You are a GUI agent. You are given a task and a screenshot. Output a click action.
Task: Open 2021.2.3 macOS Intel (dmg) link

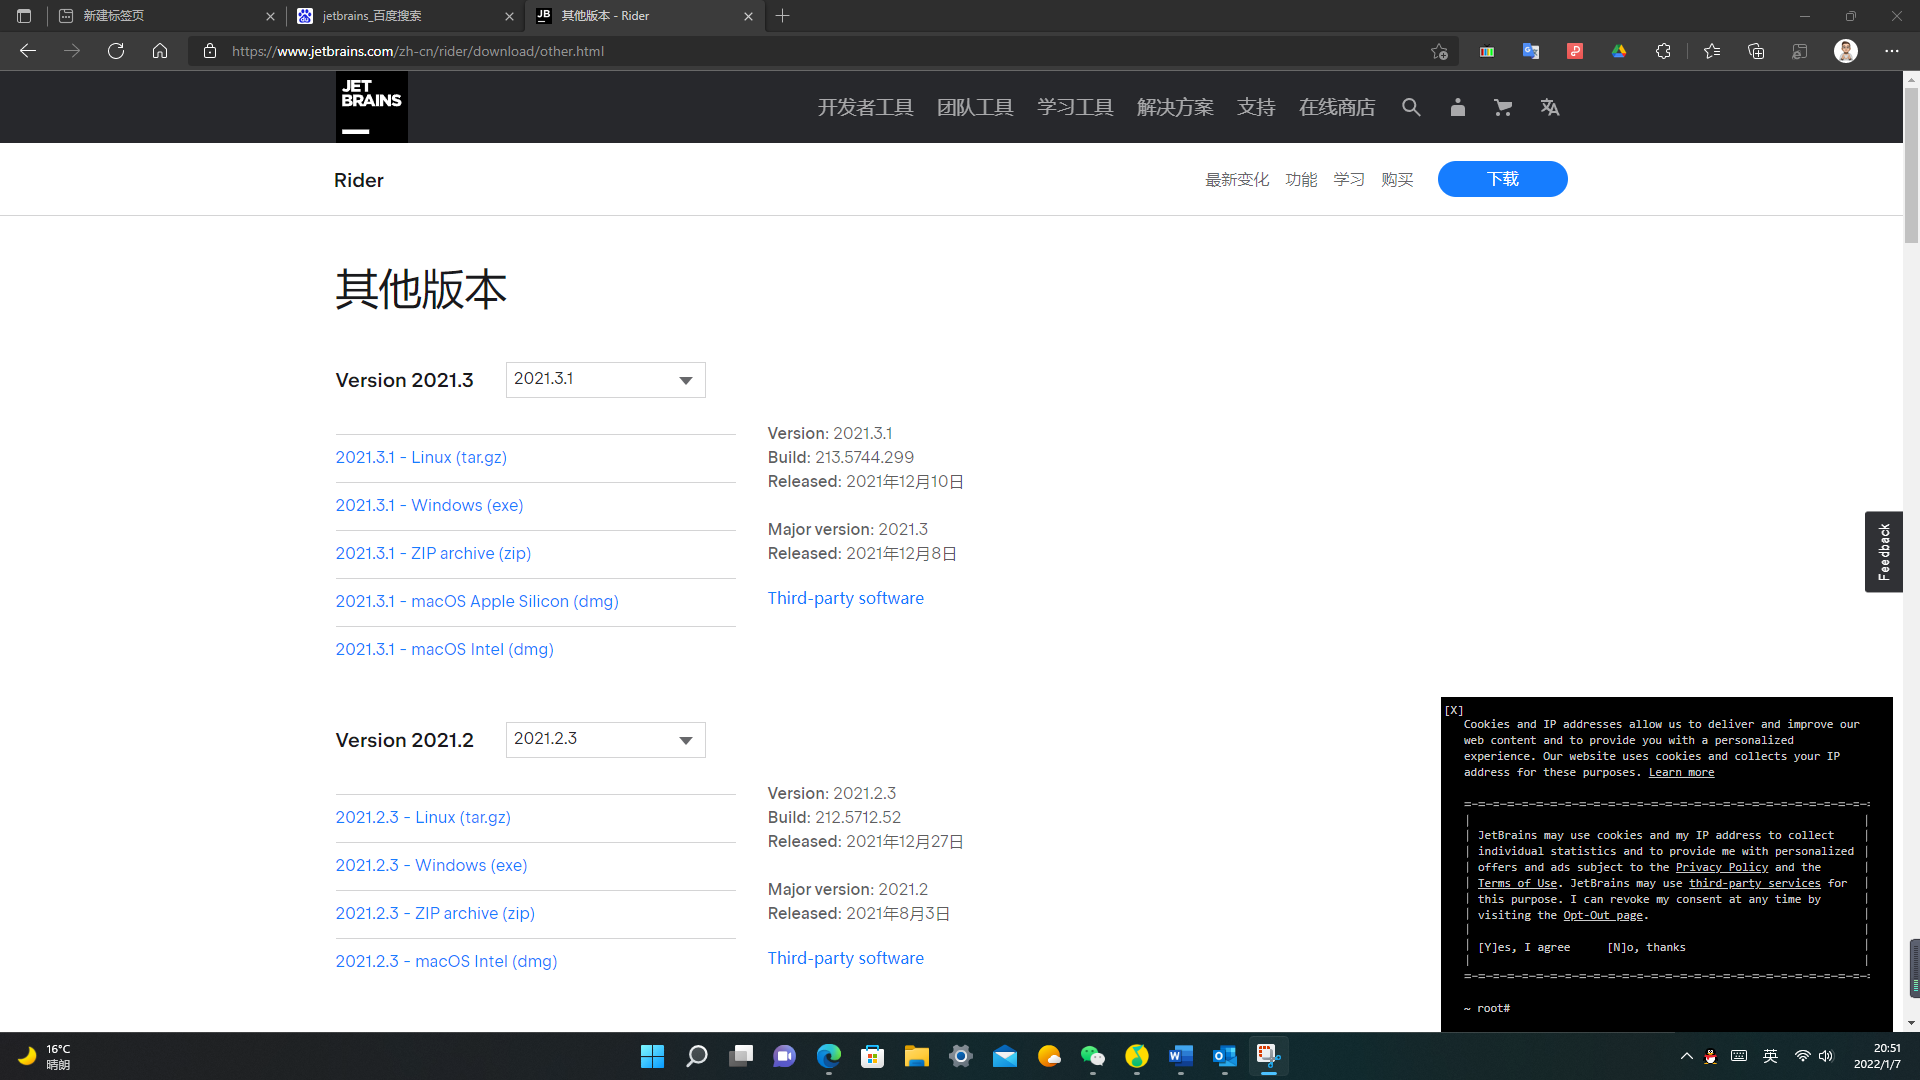tap(446, 961)
